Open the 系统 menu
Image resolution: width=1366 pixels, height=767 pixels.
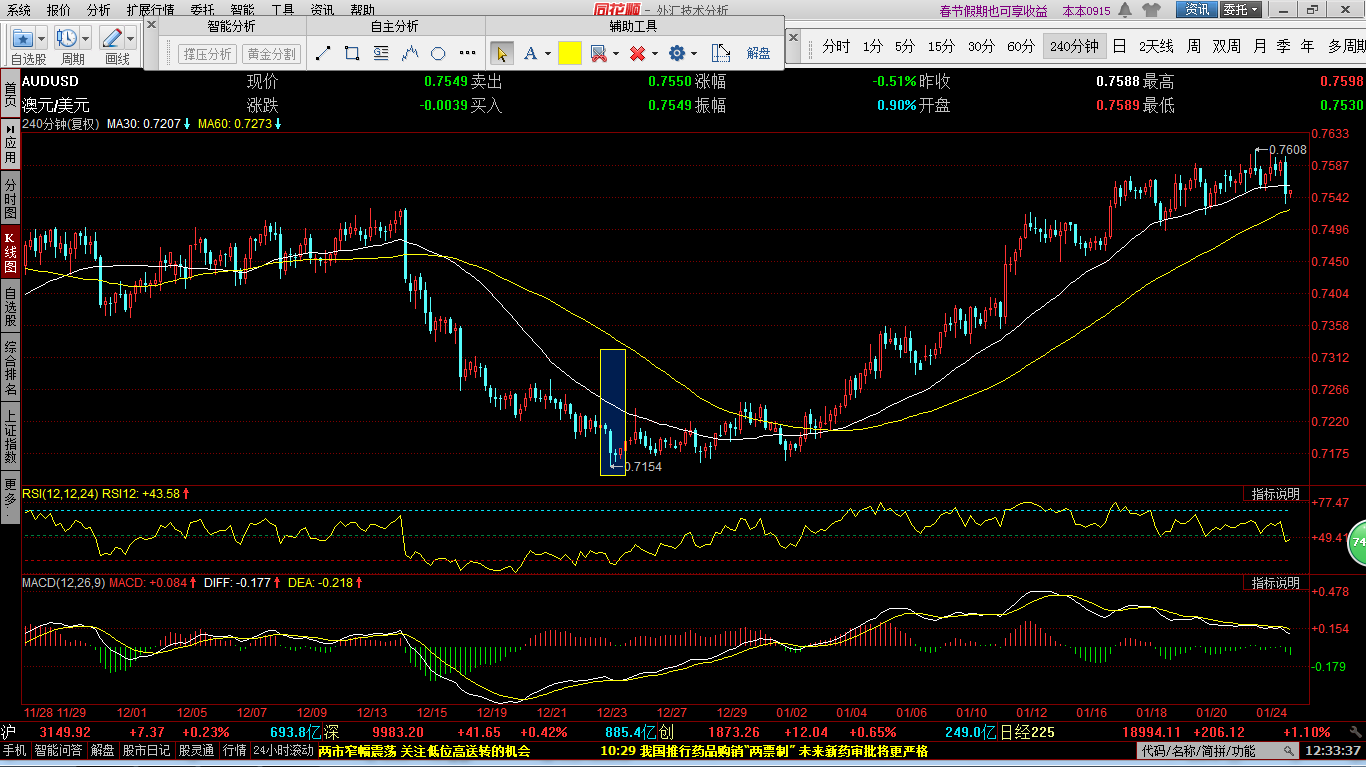[18, 10]
